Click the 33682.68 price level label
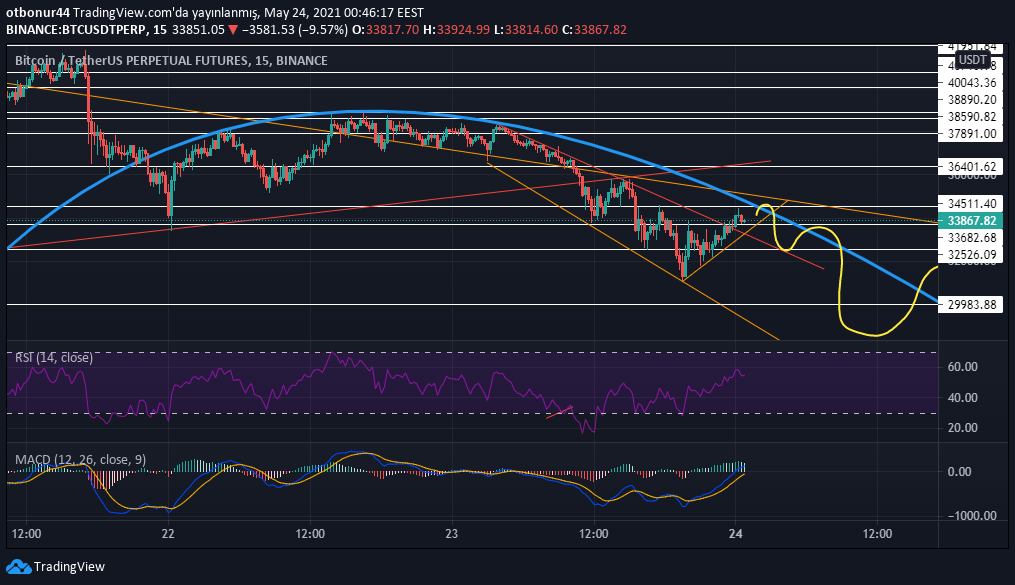 point(972,238)
